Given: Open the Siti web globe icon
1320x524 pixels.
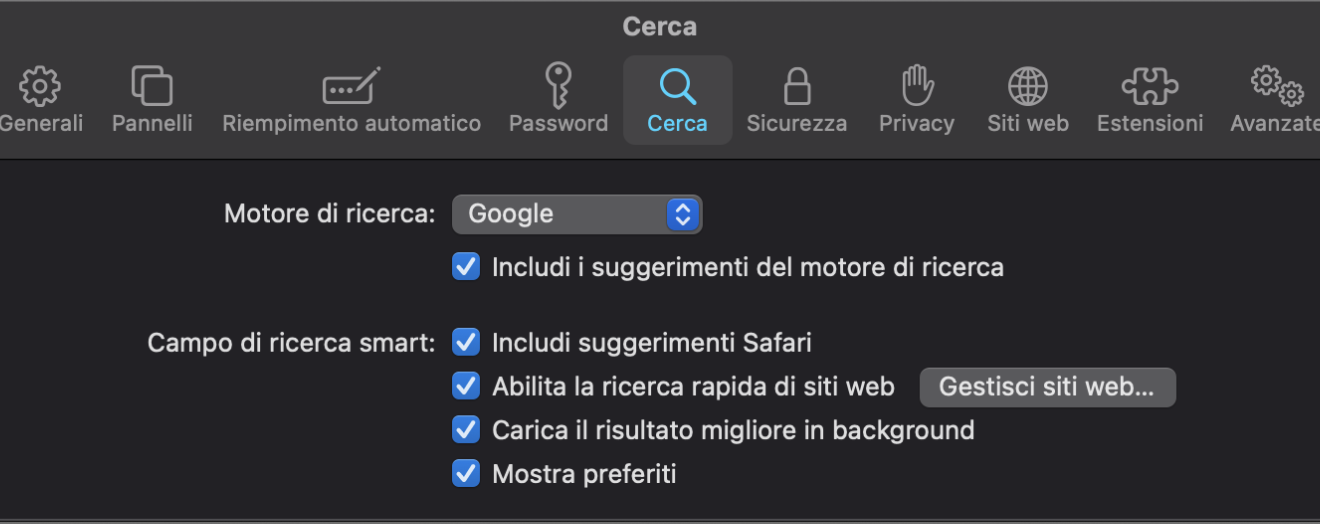Looking at the screenshot, I should [x=1028, y=87].
